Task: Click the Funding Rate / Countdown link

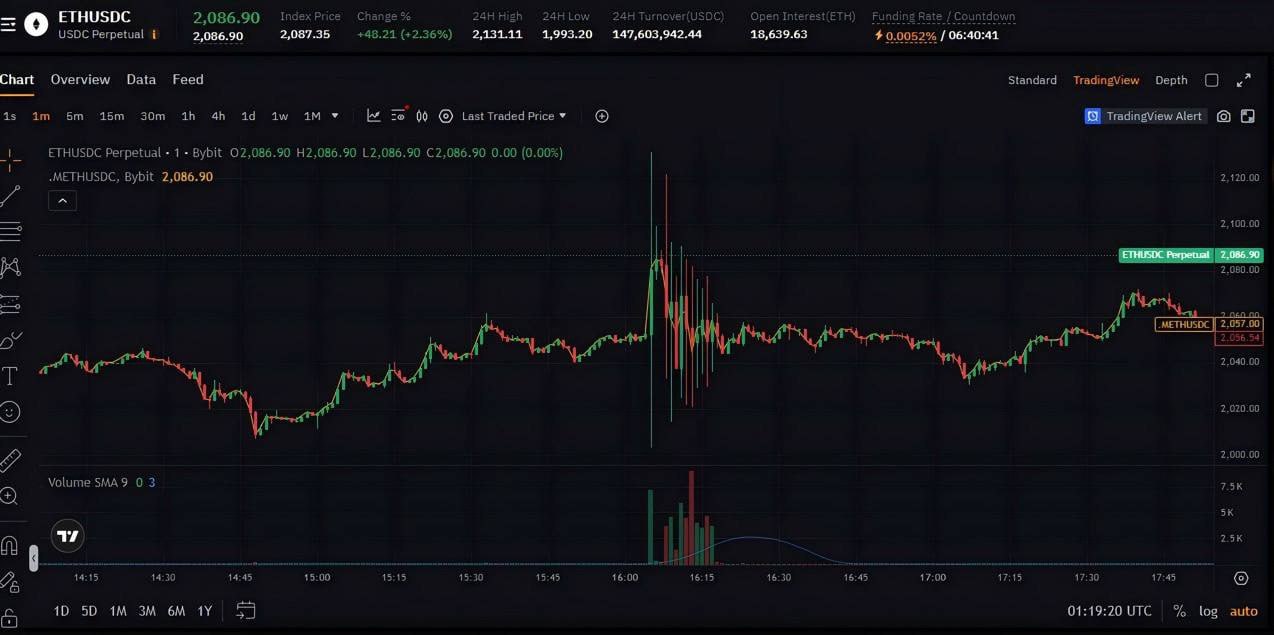Action: pos(943,17)
